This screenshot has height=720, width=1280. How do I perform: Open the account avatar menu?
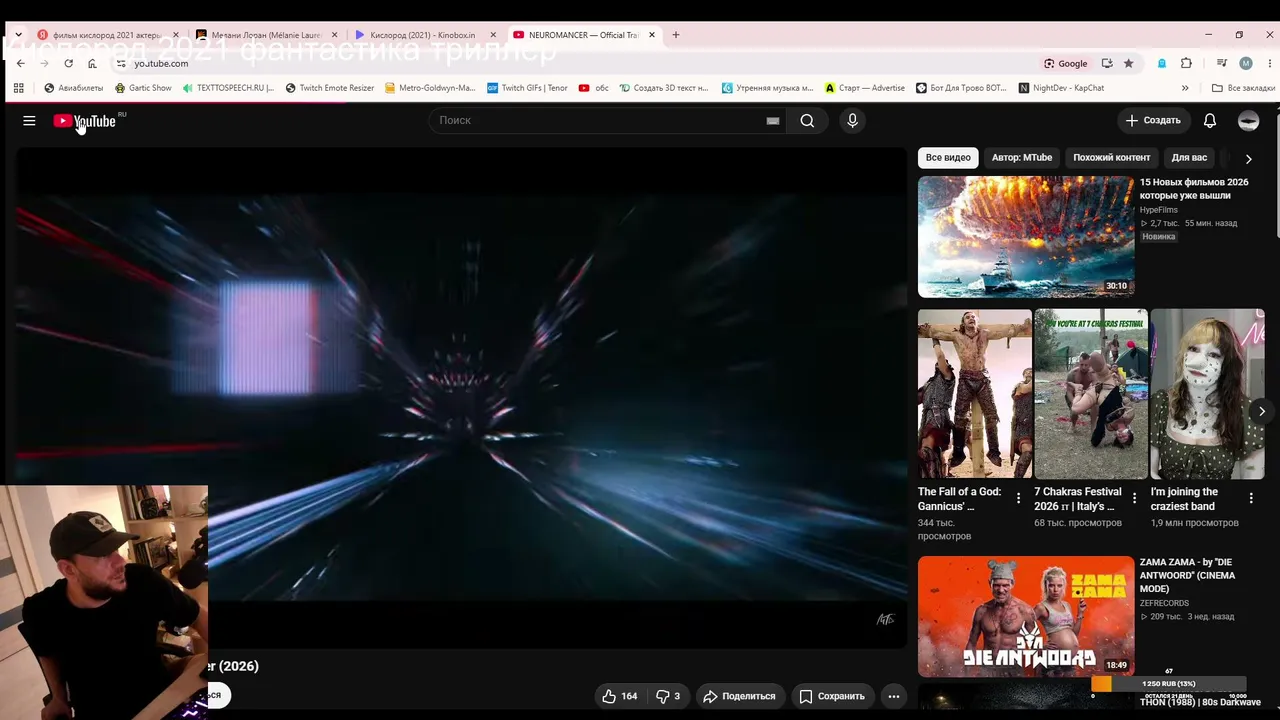1248,121
